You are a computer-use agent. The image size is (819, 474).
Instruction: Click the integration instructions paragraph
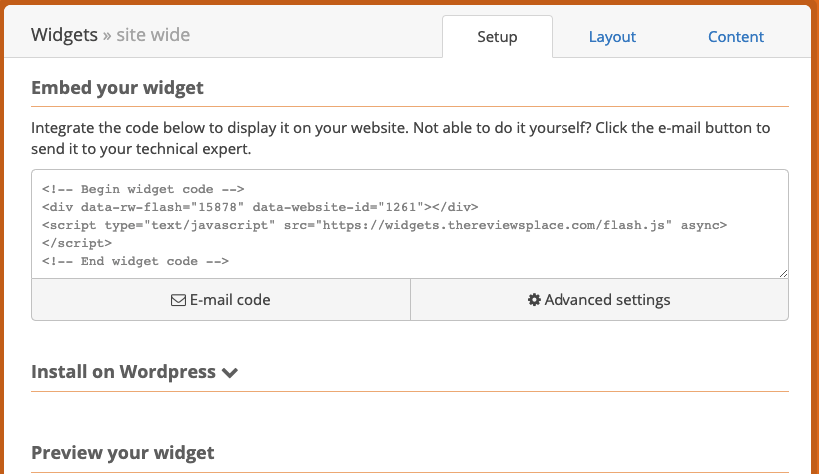coord(401,138)
